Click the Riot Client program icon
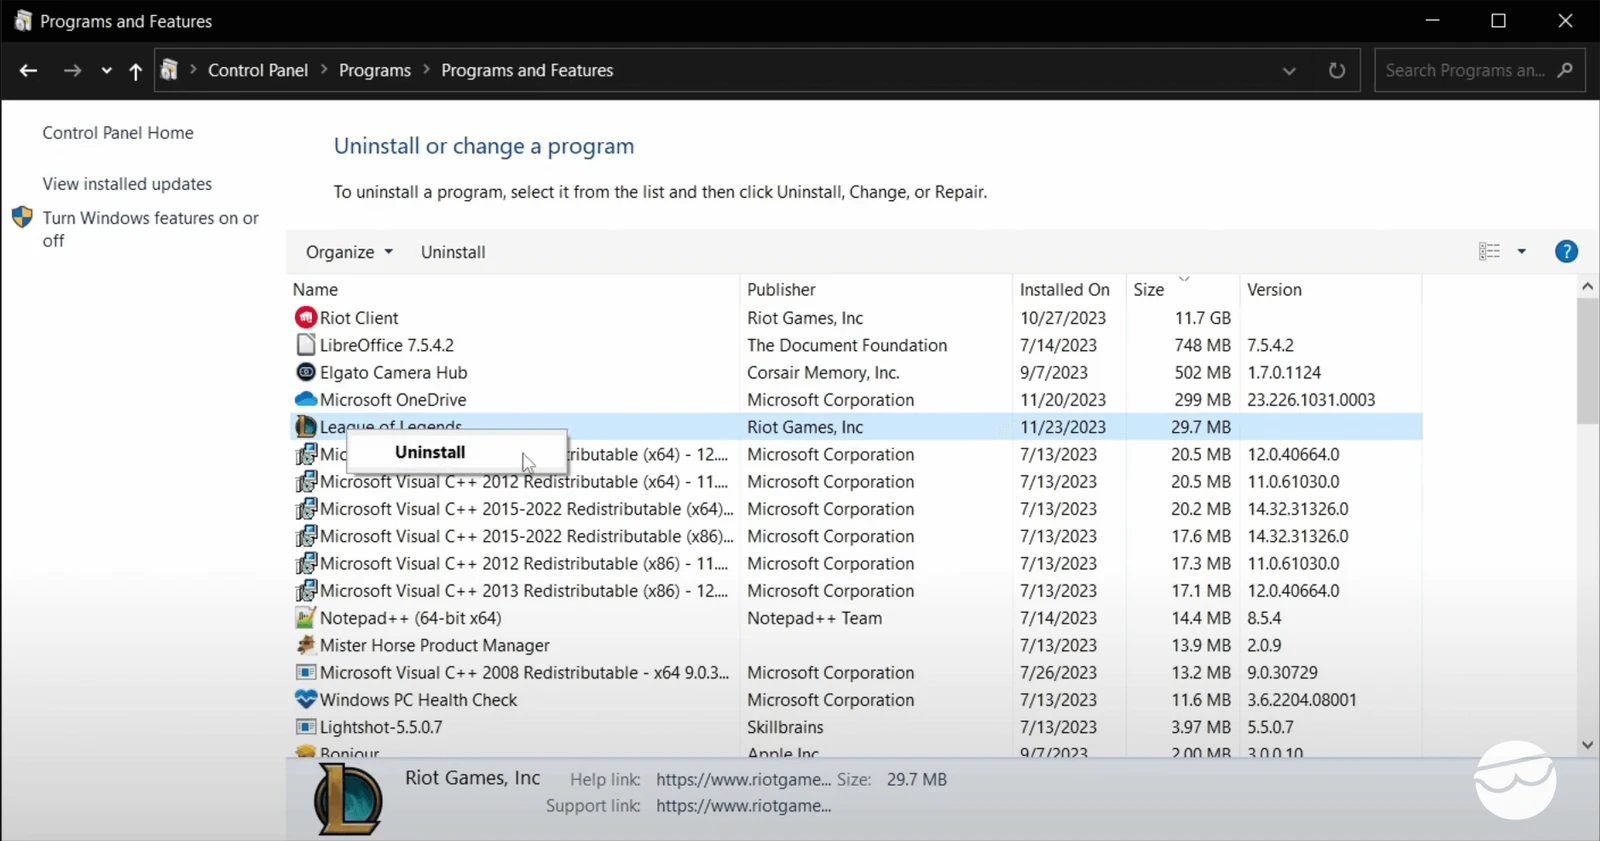This screenshot has width=1600, height=841. pyautogui.click(x=306, y=318)
